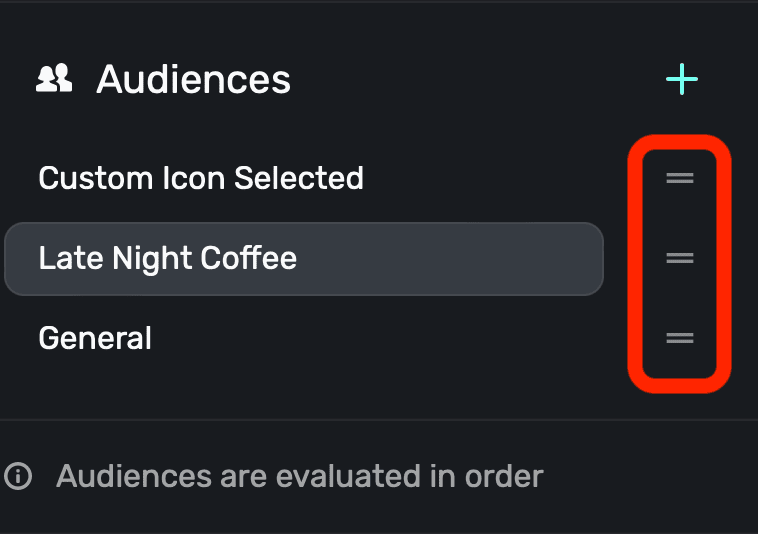
Task: Click the word "Audiences" in the header
Action: (193, 80)
